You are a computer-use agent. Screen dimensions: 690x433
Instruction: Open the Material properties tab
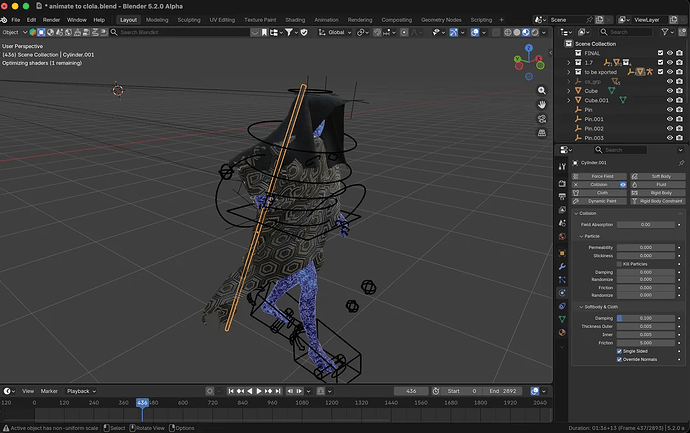coord(562,332)
